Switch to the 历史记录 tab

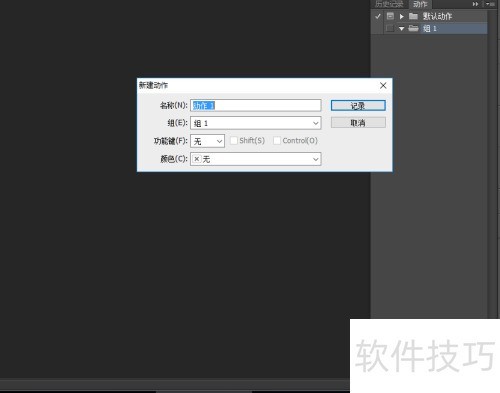click(389, 4)
